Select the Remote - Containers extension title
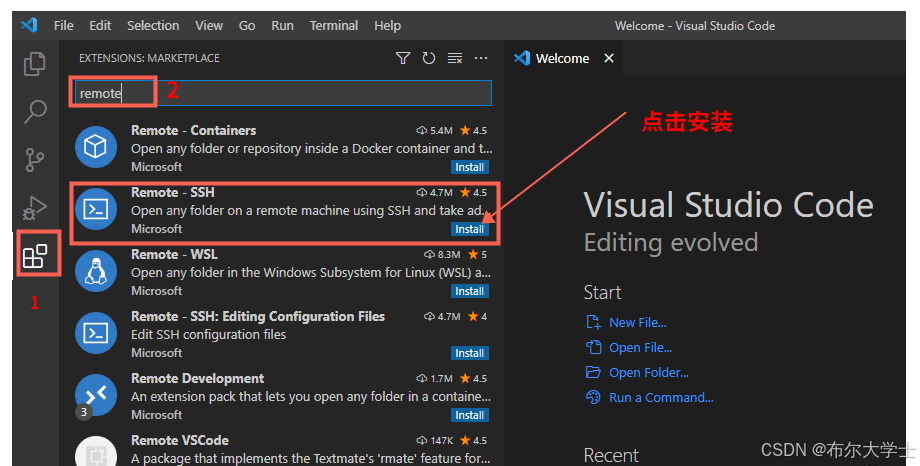This screenshot has height=466, width=920. (x=194, y=130)
